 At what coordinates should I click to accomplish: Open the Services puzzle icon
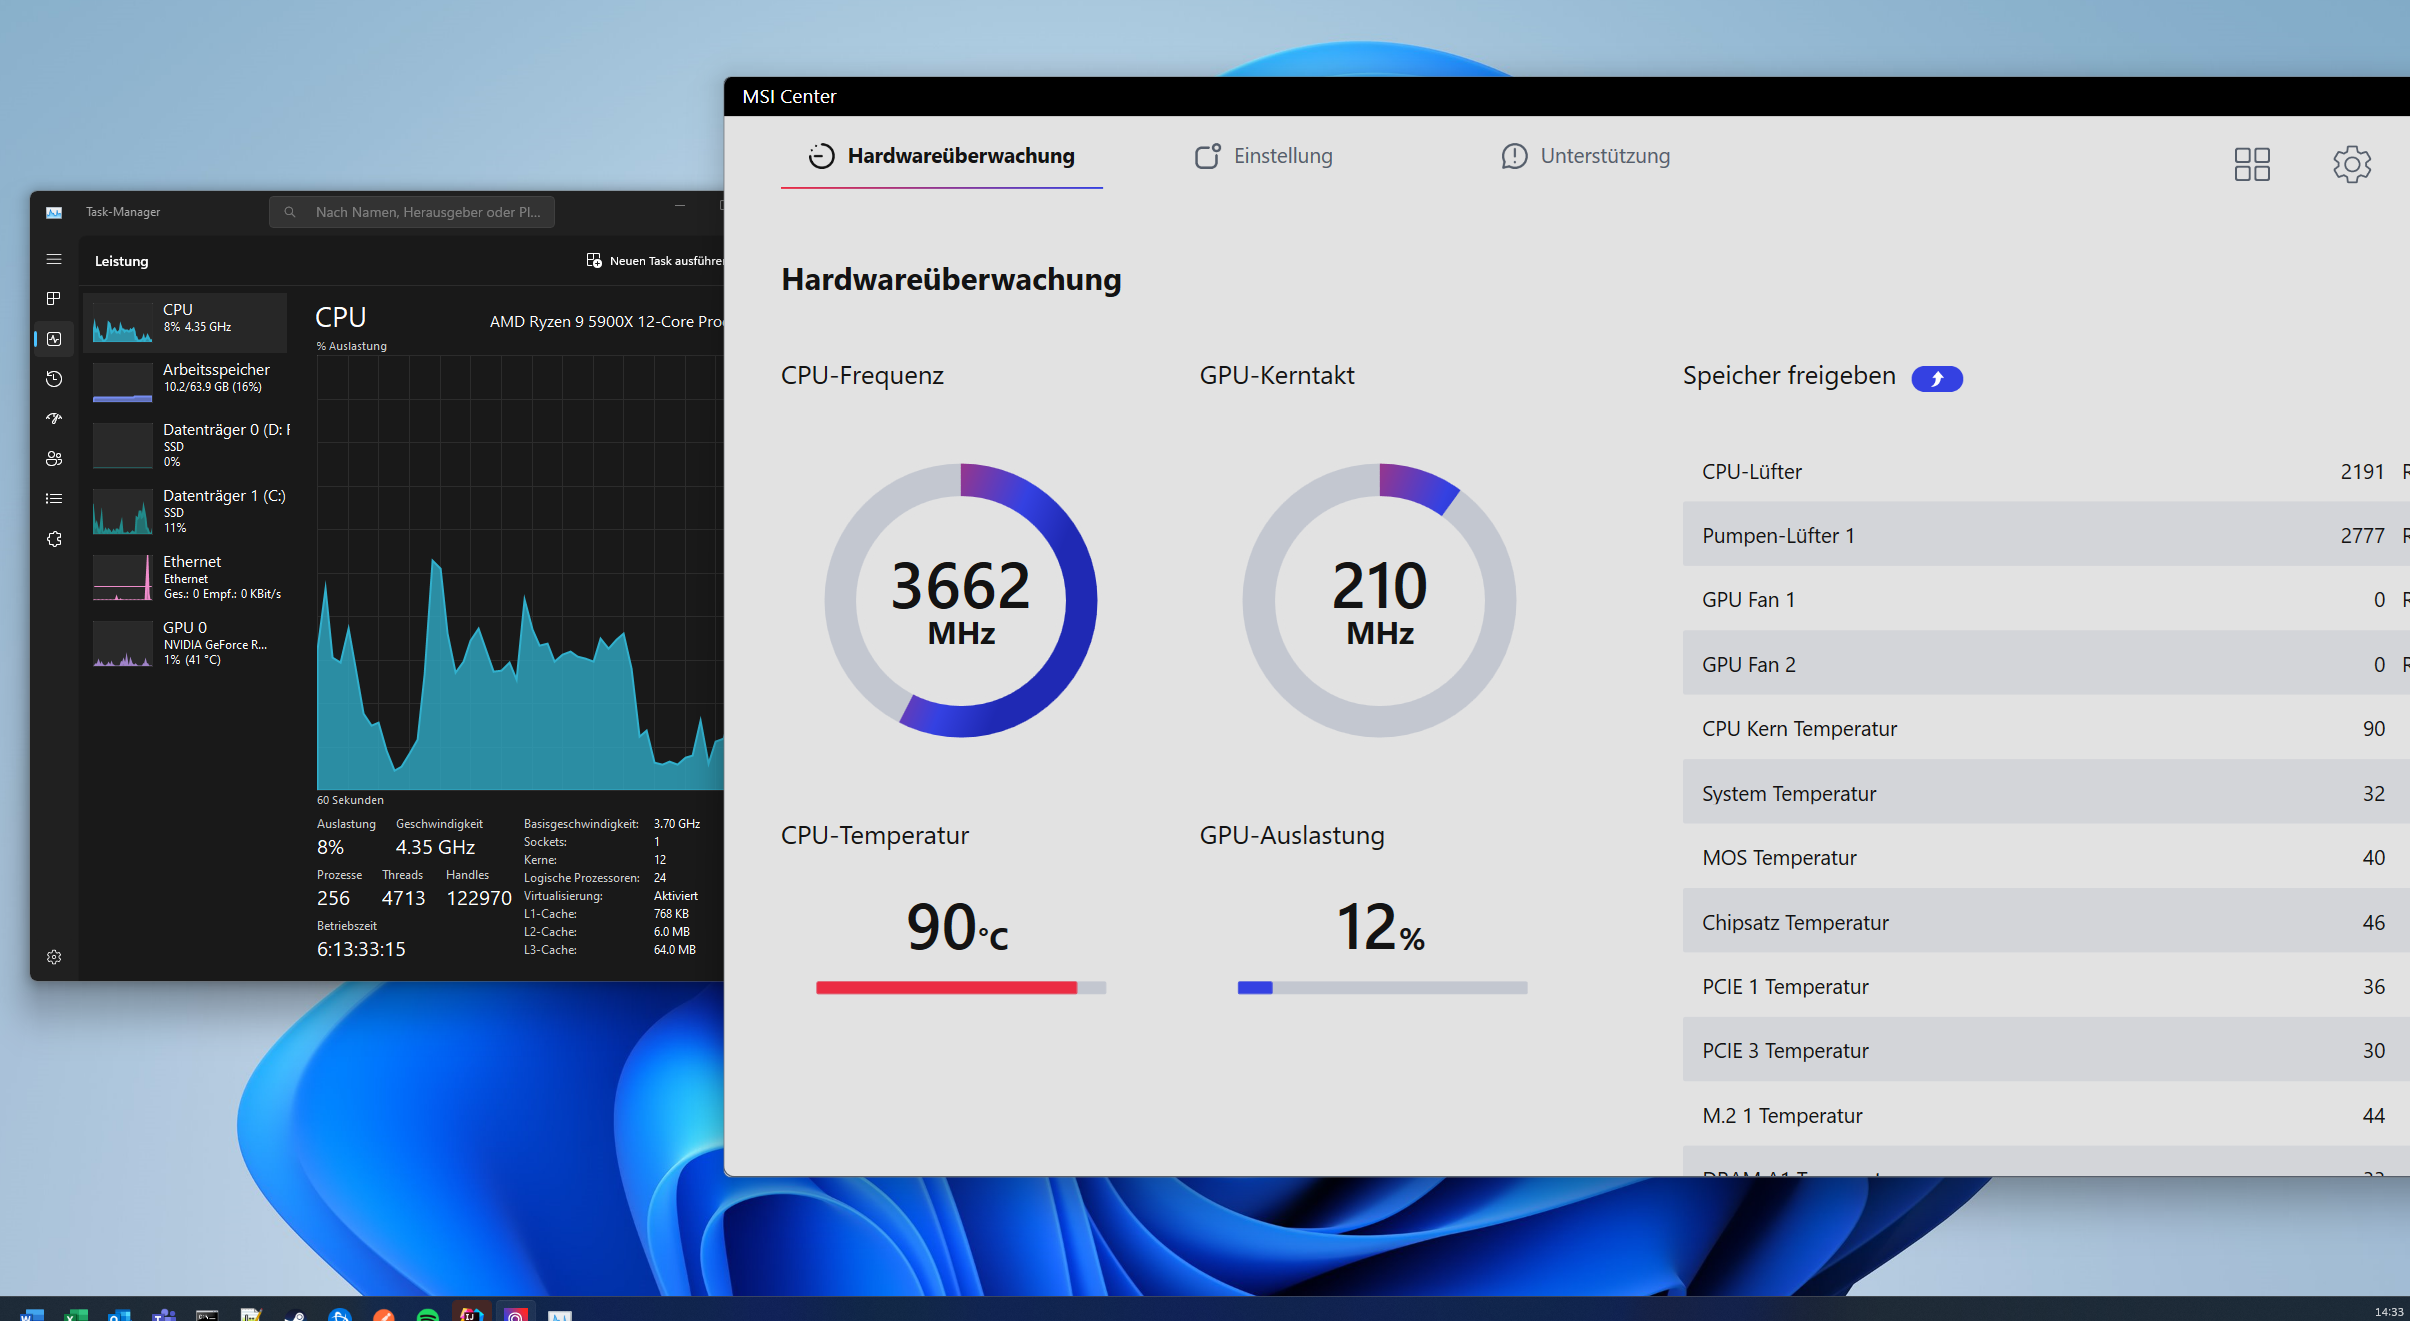(x=54, y=539)
